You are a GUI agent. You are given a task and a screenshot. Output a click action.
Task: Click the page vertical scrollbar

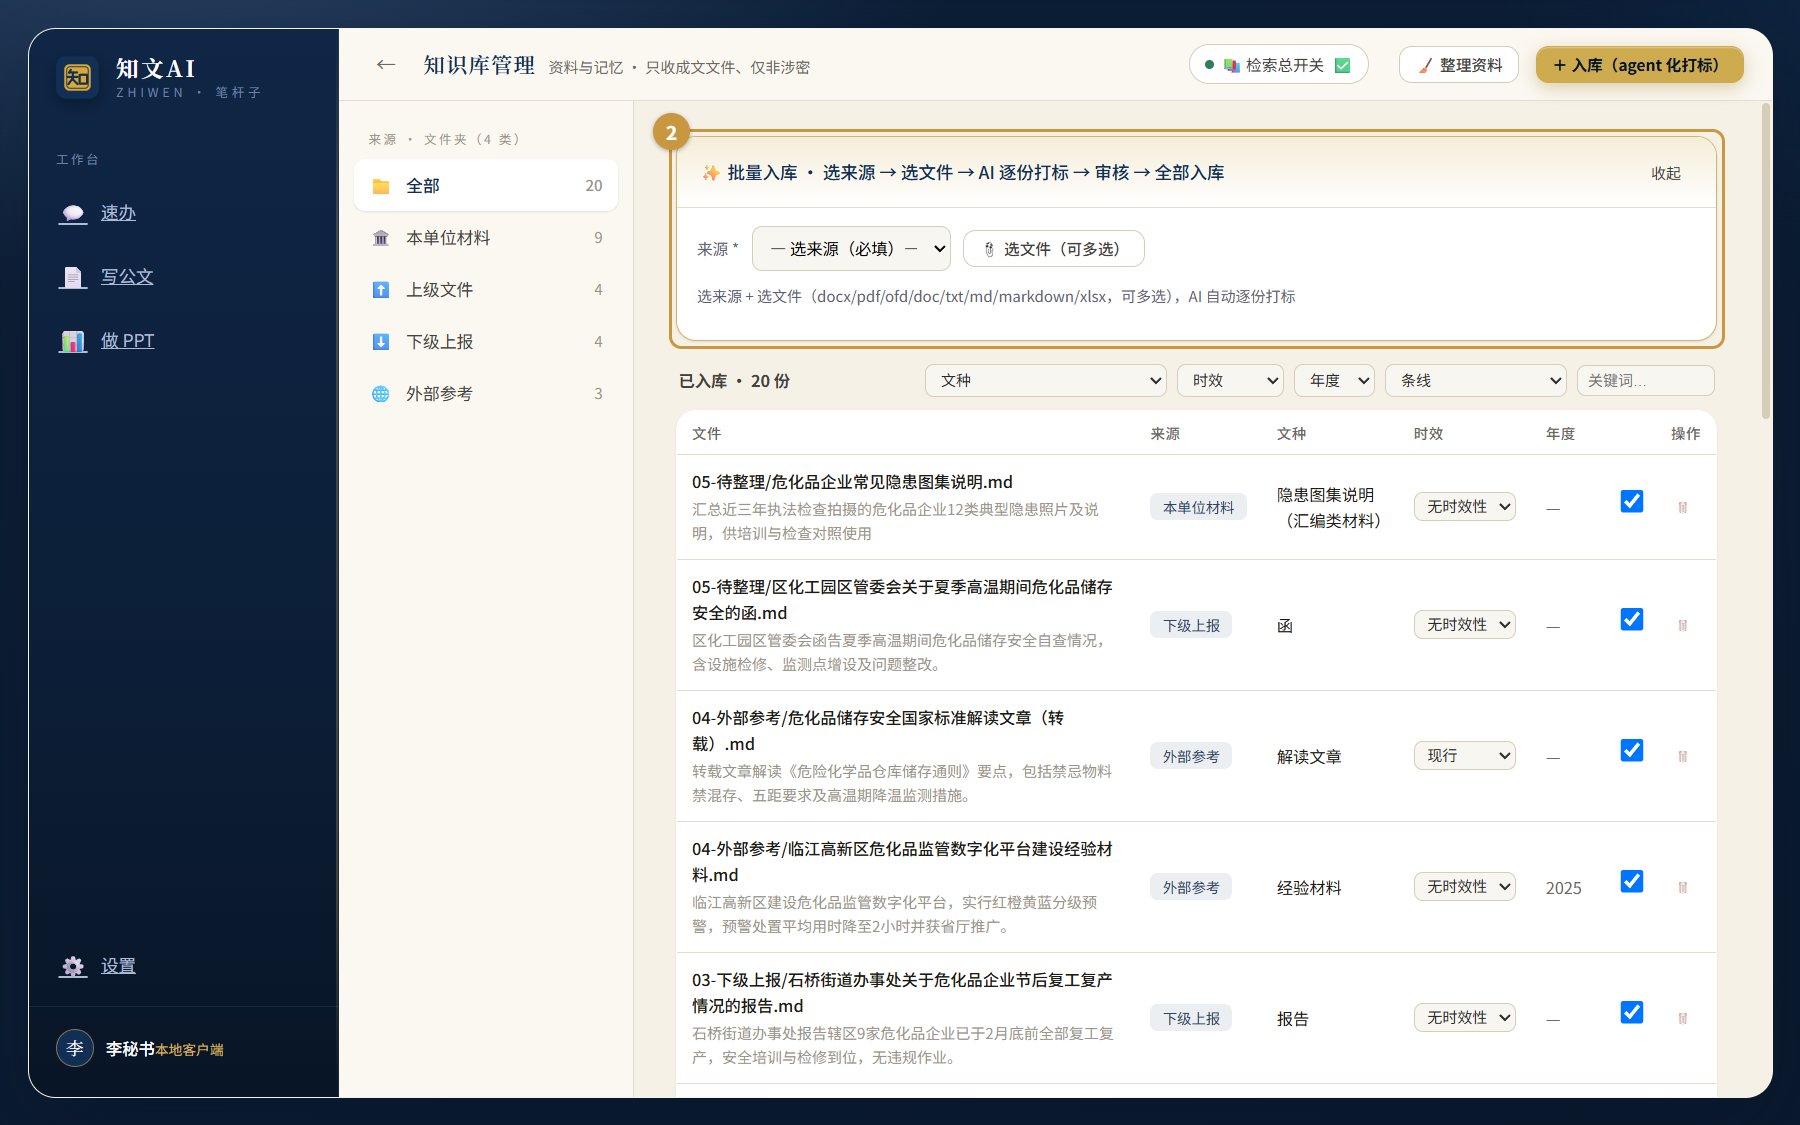pyautogui.click(x=1766, y=260)
